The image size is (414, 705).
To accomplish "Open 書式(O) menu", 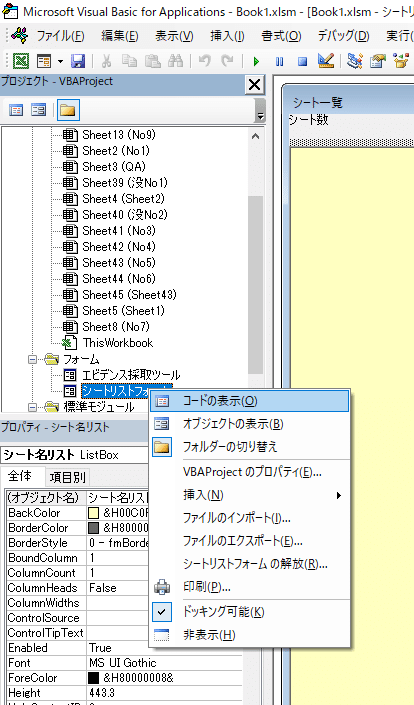I will (x=281, y=36).
